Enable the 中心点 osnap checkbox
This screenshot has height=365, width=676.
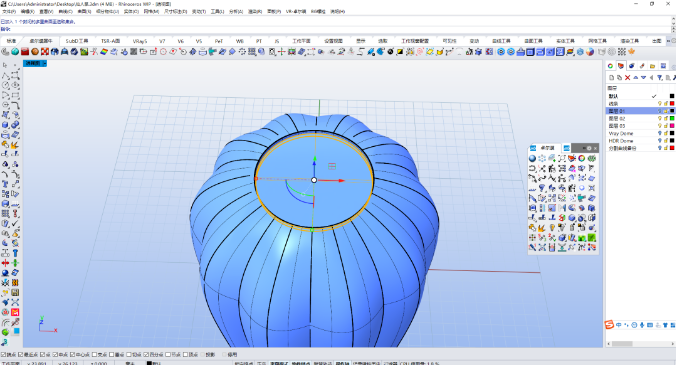pyautogui.click(x=72, y=355)
